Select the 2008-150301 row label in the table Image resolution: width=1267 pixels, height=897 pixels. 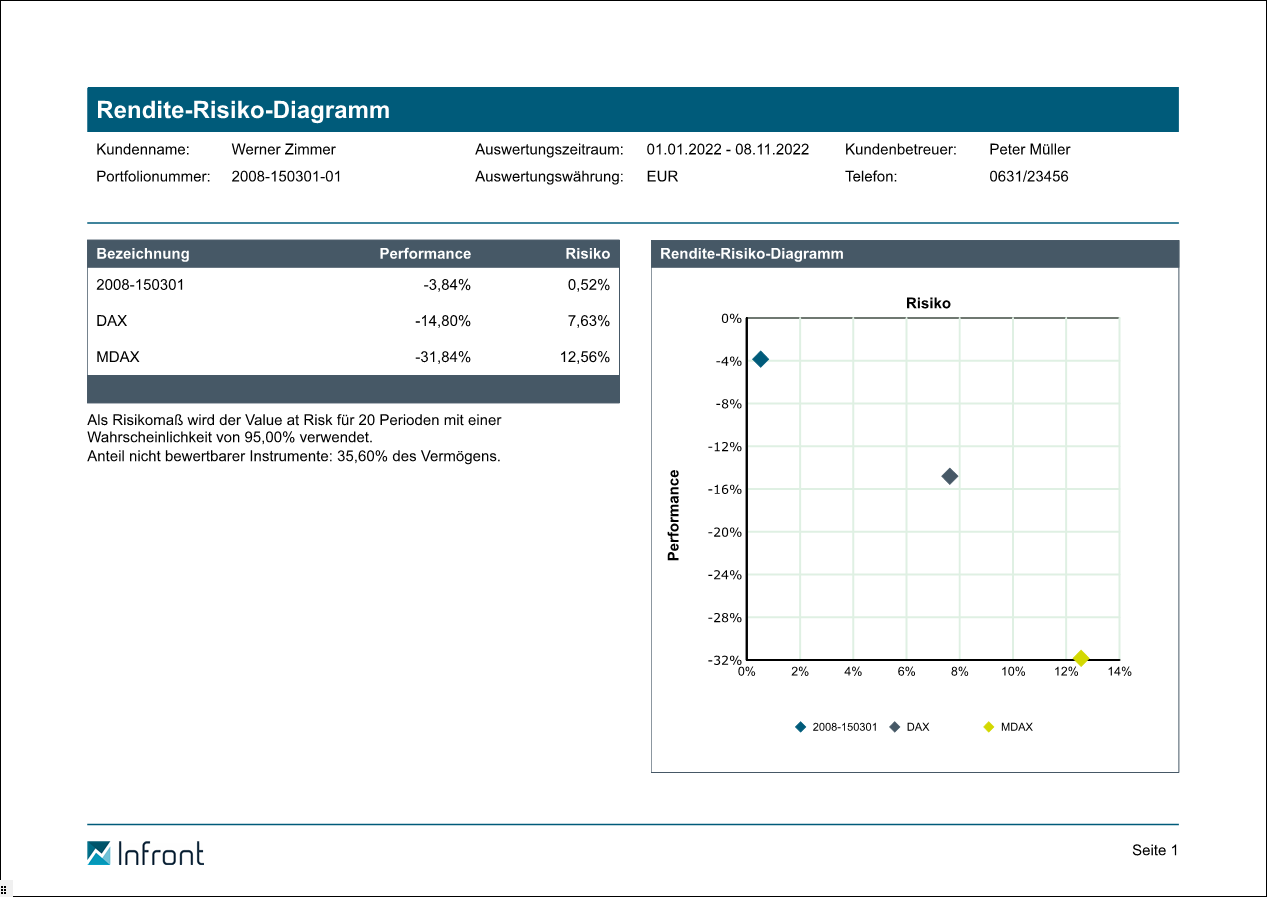click(140, 284)
